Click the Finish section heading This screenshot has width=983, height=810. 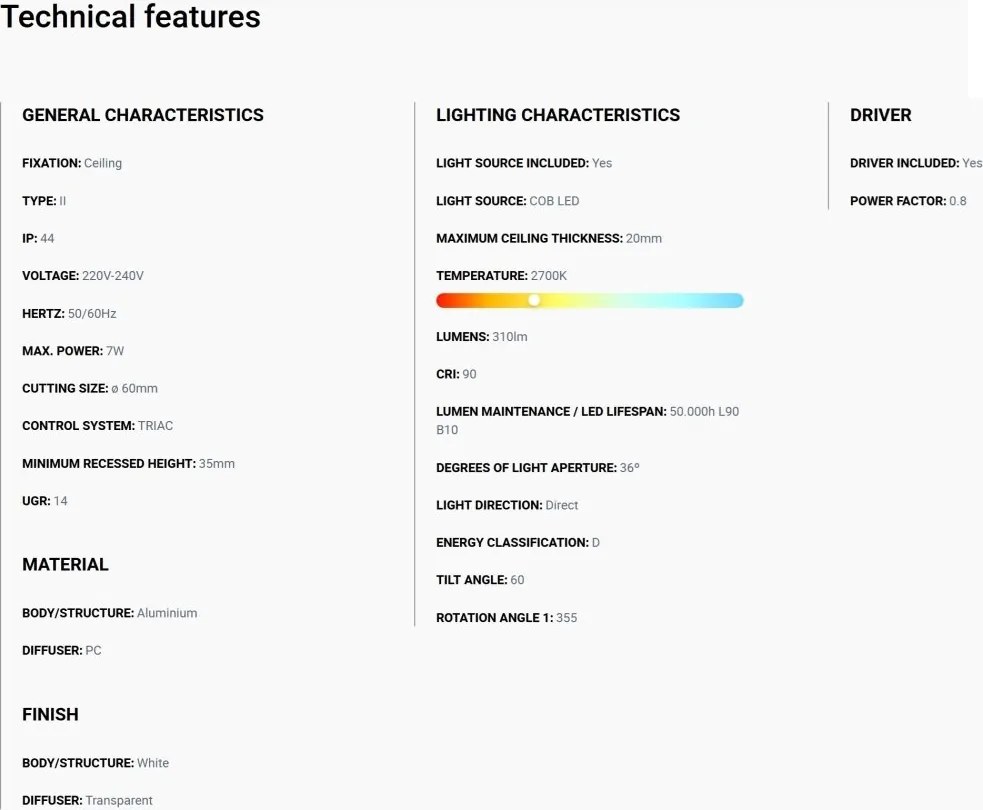coord(50,714)
